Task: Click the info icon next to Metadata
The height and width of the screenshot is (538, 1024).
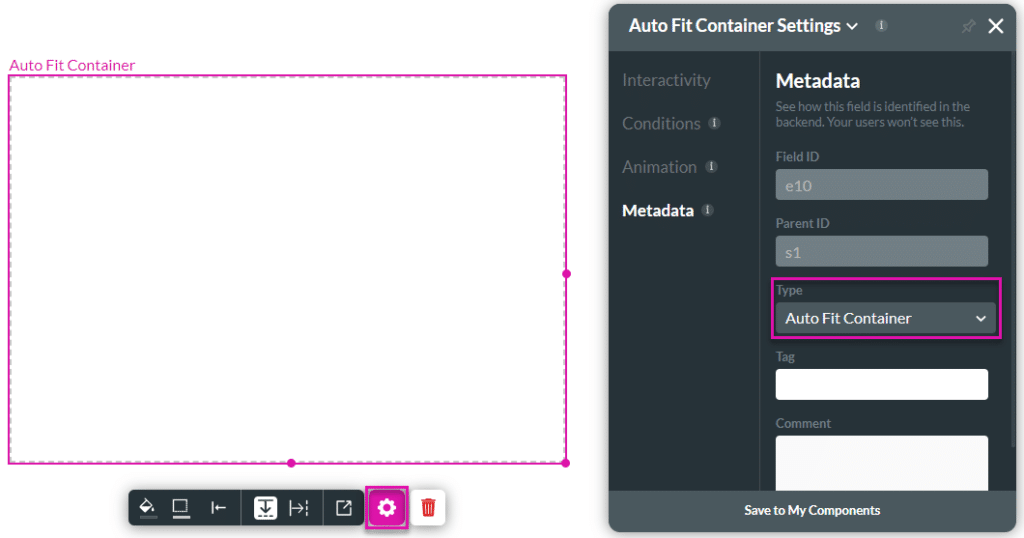Action: (x=708, y=210)
